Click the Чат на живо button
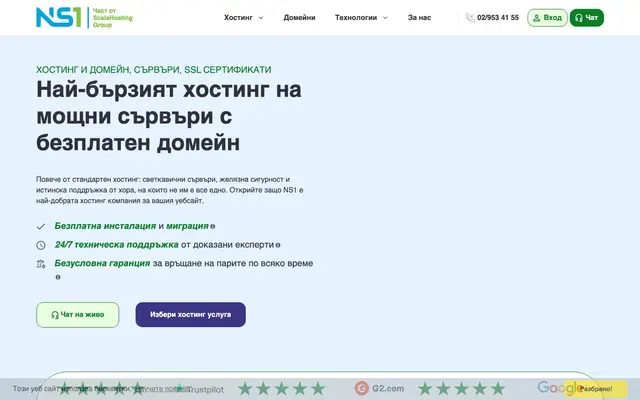Screen dimensions: 640x400 pos(78,315)
